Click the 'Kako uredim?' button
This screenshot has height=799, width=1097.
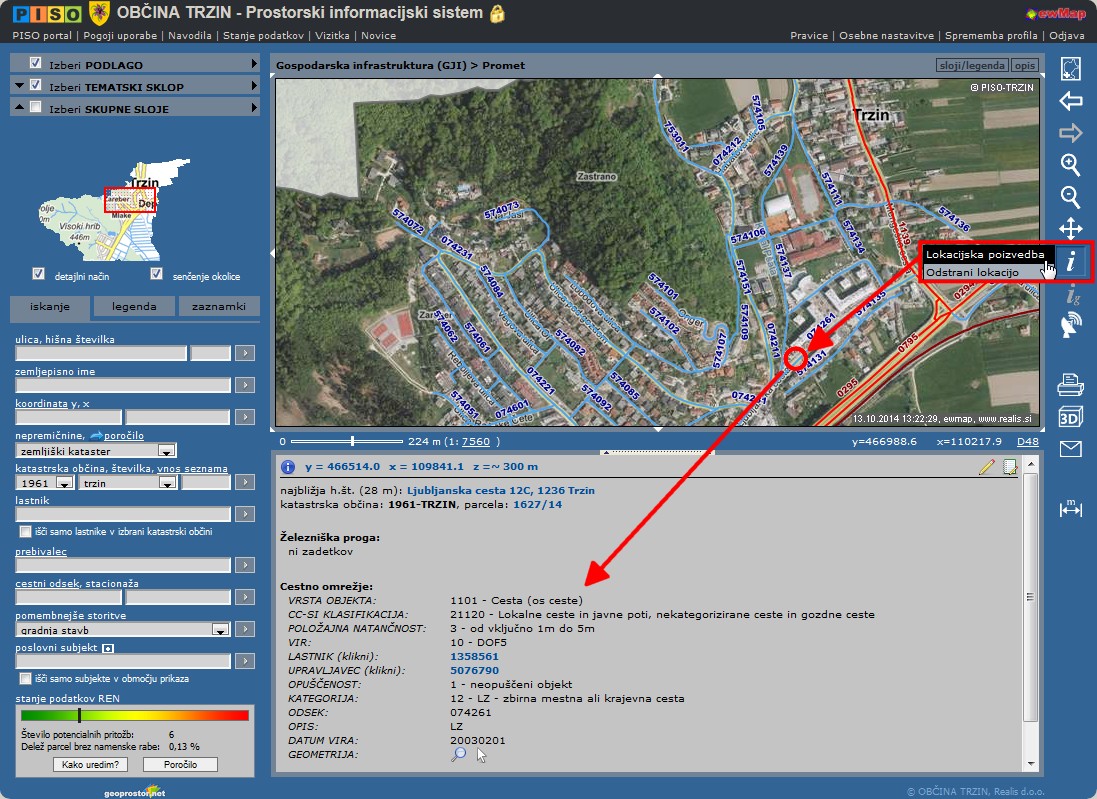click(x=89, y=764)
